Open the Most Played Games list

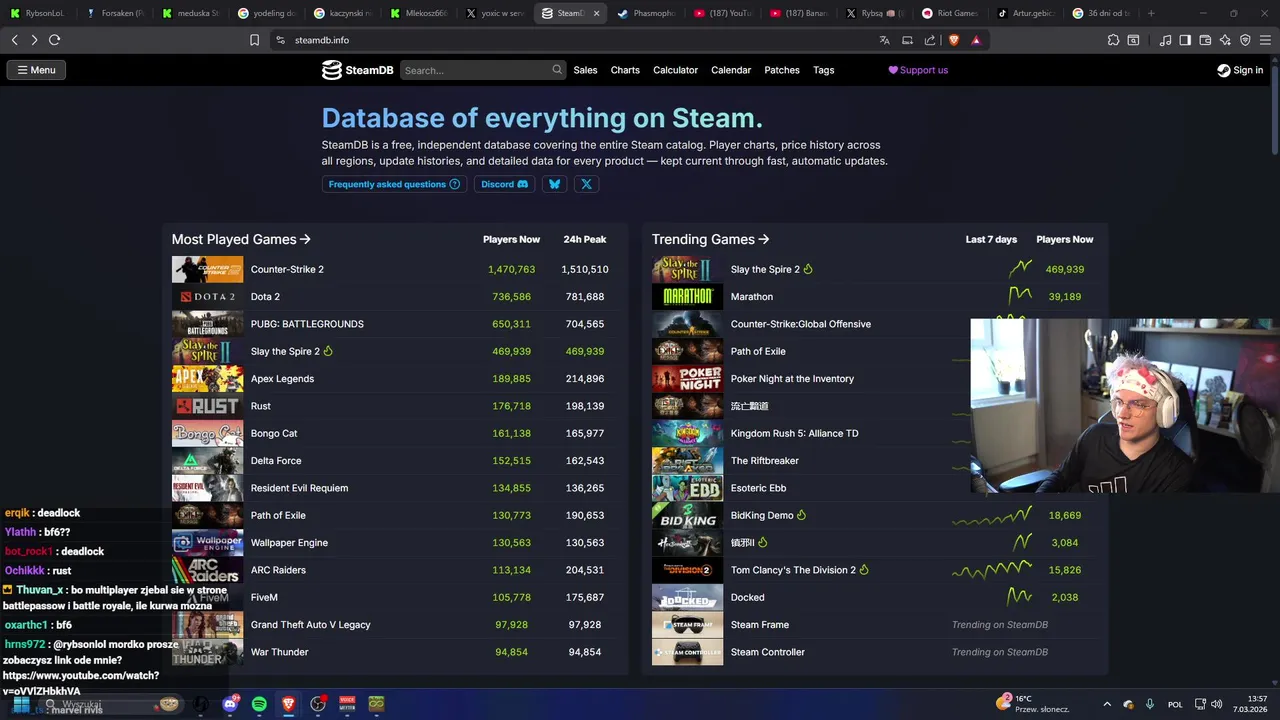coord(241,239)
